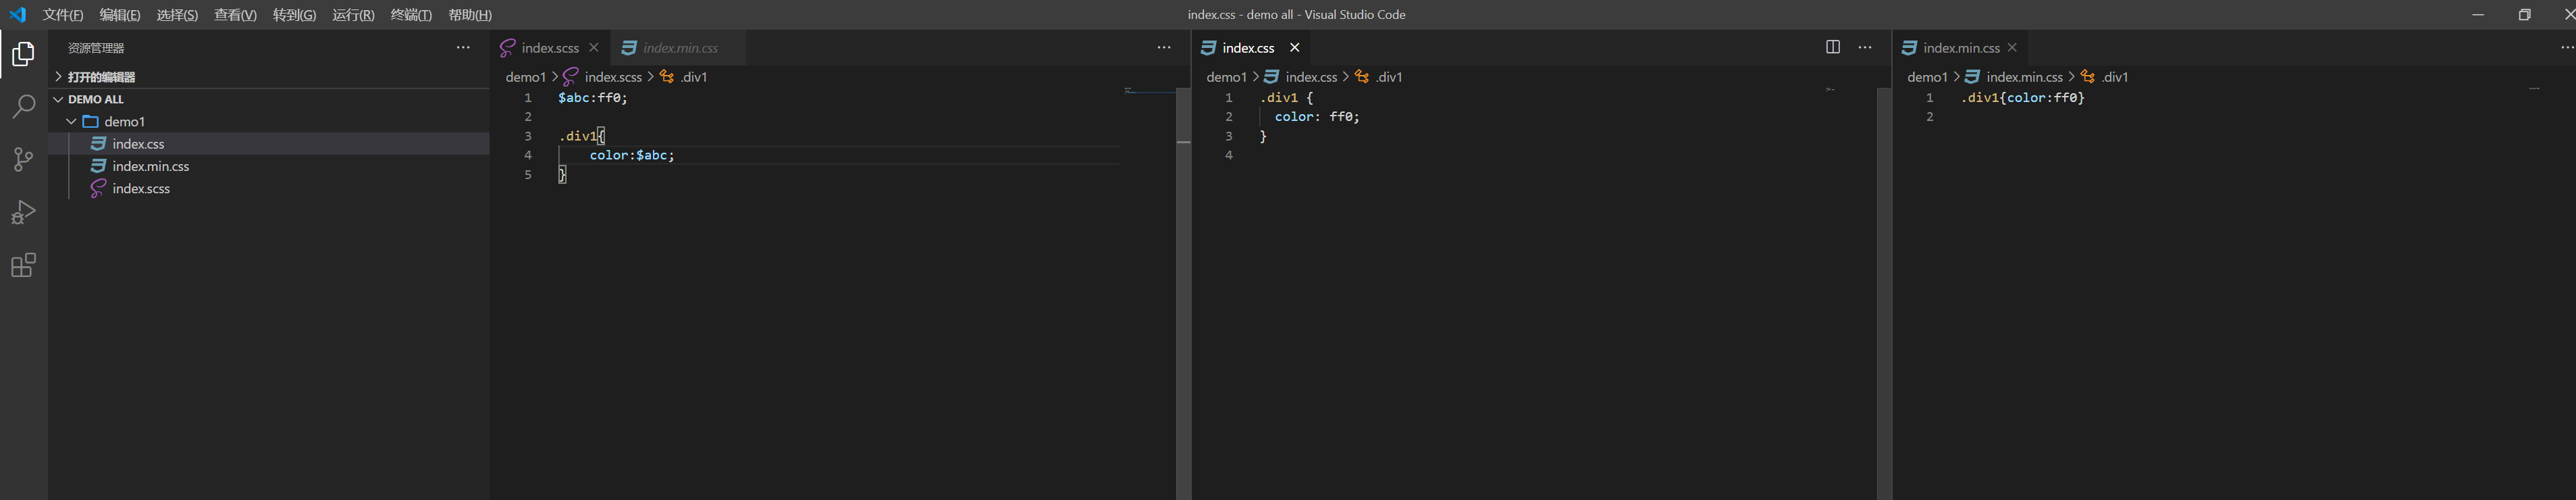This screenshot has width=2576, height=500.
Task: Open the Explorer panel more actions menu
Action: pyautogui.click(x=463, y=48)
